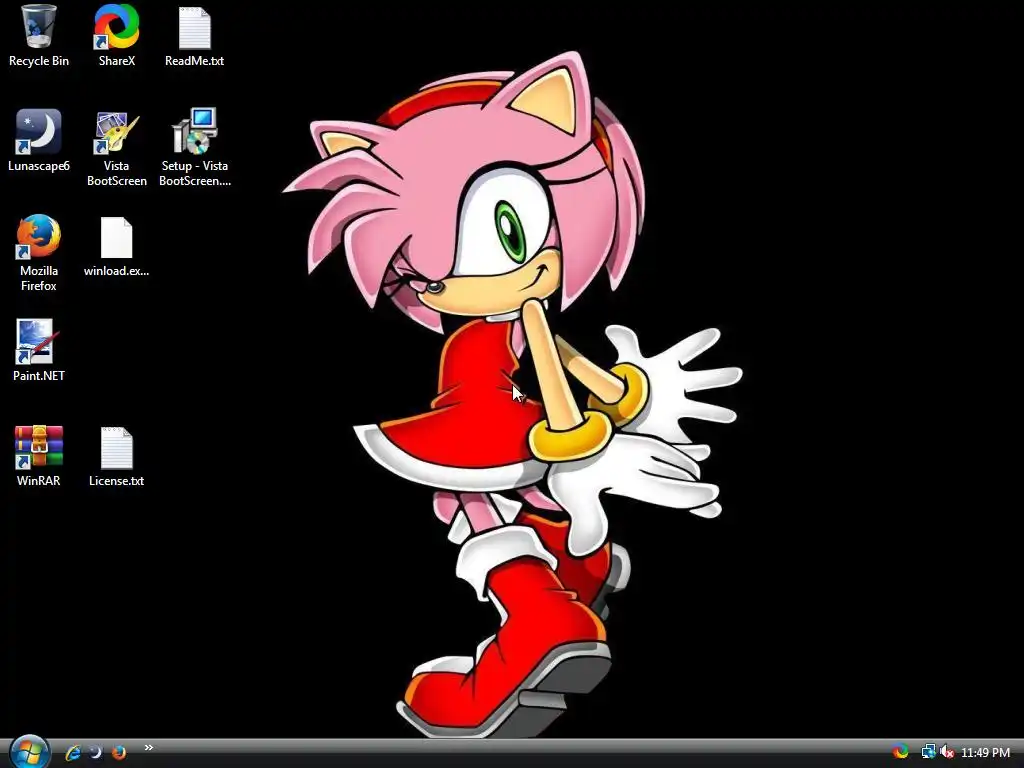Select the Lunascape6 desktop shortcut
This screenshot has width=1024, height=768.
click(39, 141)
